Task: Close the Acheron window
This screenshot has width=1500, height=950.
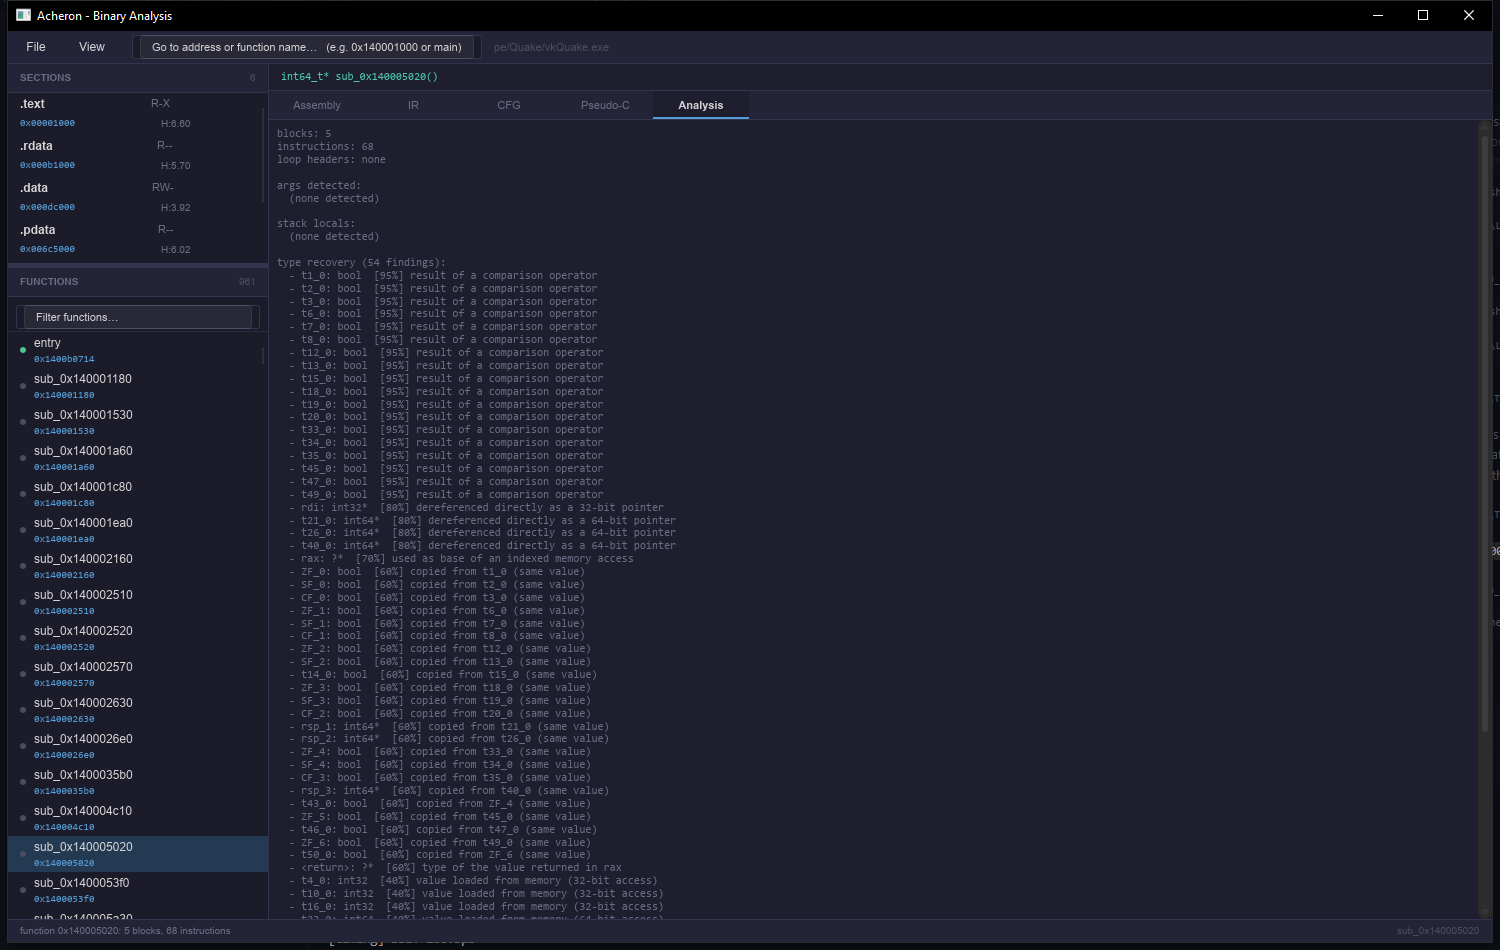Action: [1470, 15]
